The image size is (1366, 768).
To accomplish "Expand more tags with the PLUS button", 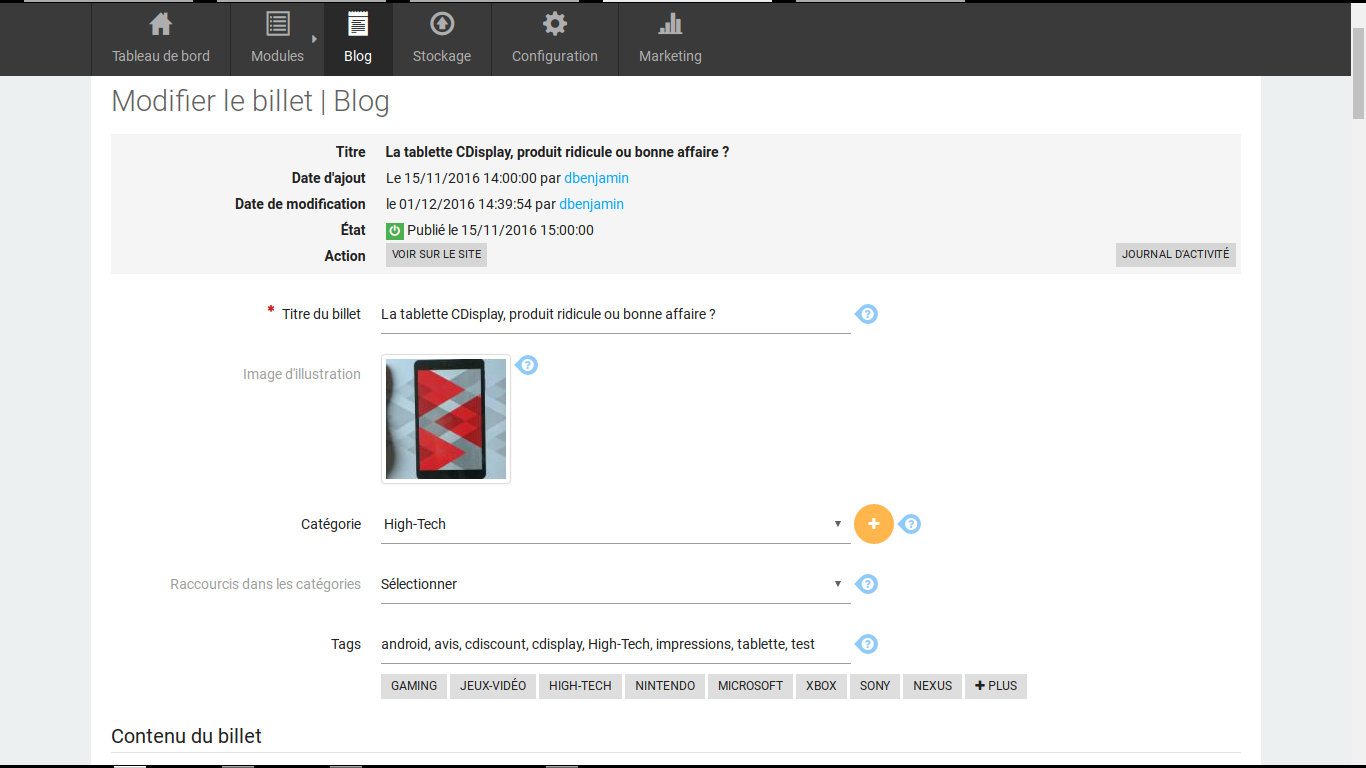I will tap(995, 686).
